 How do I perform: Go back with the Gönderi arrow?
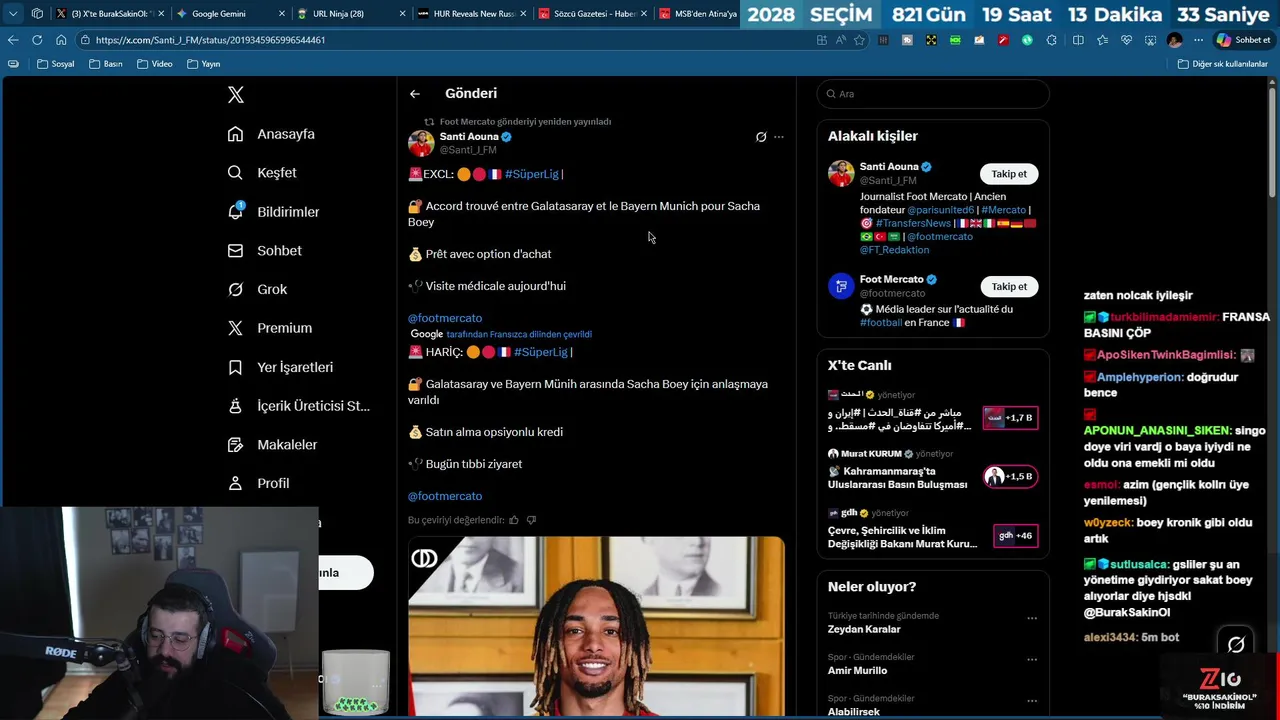tap(415, 94)
